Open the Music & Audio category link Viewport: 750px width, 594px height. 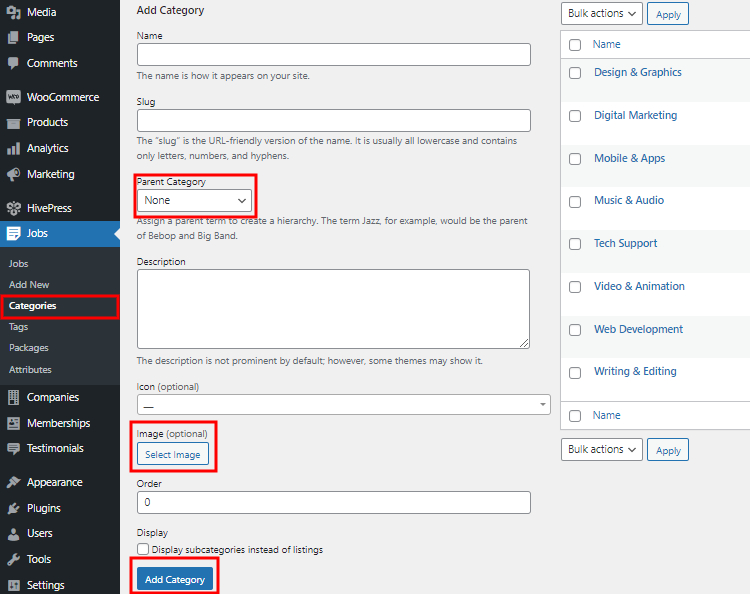point(629,200)
